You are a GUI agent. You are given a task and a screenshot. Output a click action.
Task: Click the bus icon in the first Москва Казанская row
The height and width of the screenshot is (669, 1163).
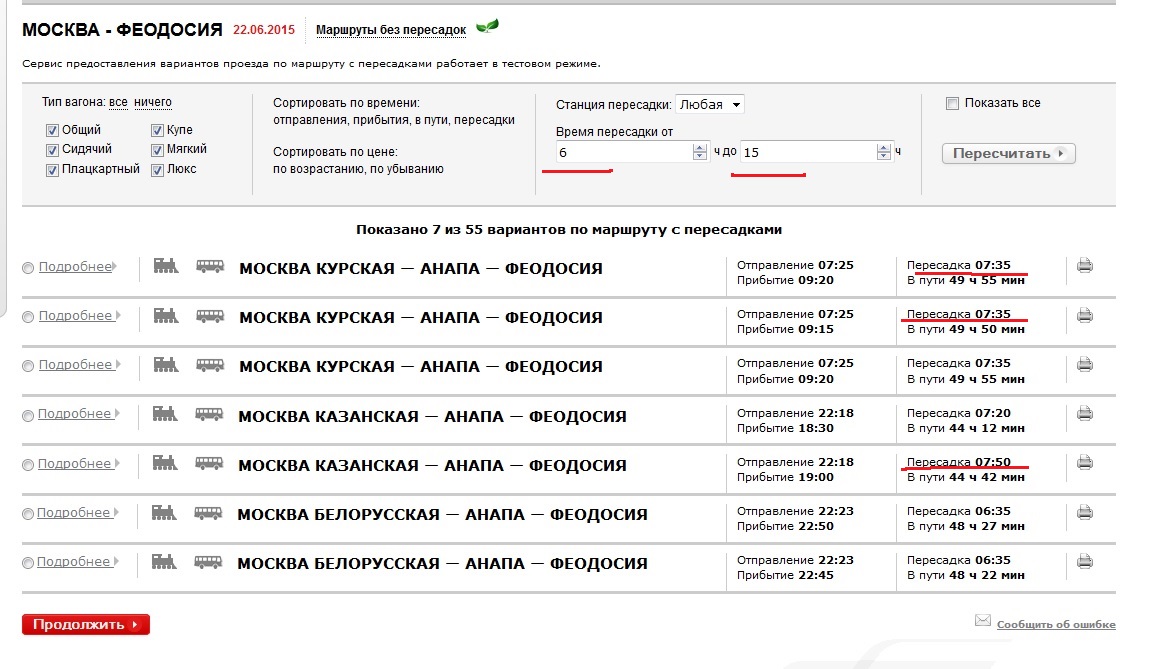(209, 414)
